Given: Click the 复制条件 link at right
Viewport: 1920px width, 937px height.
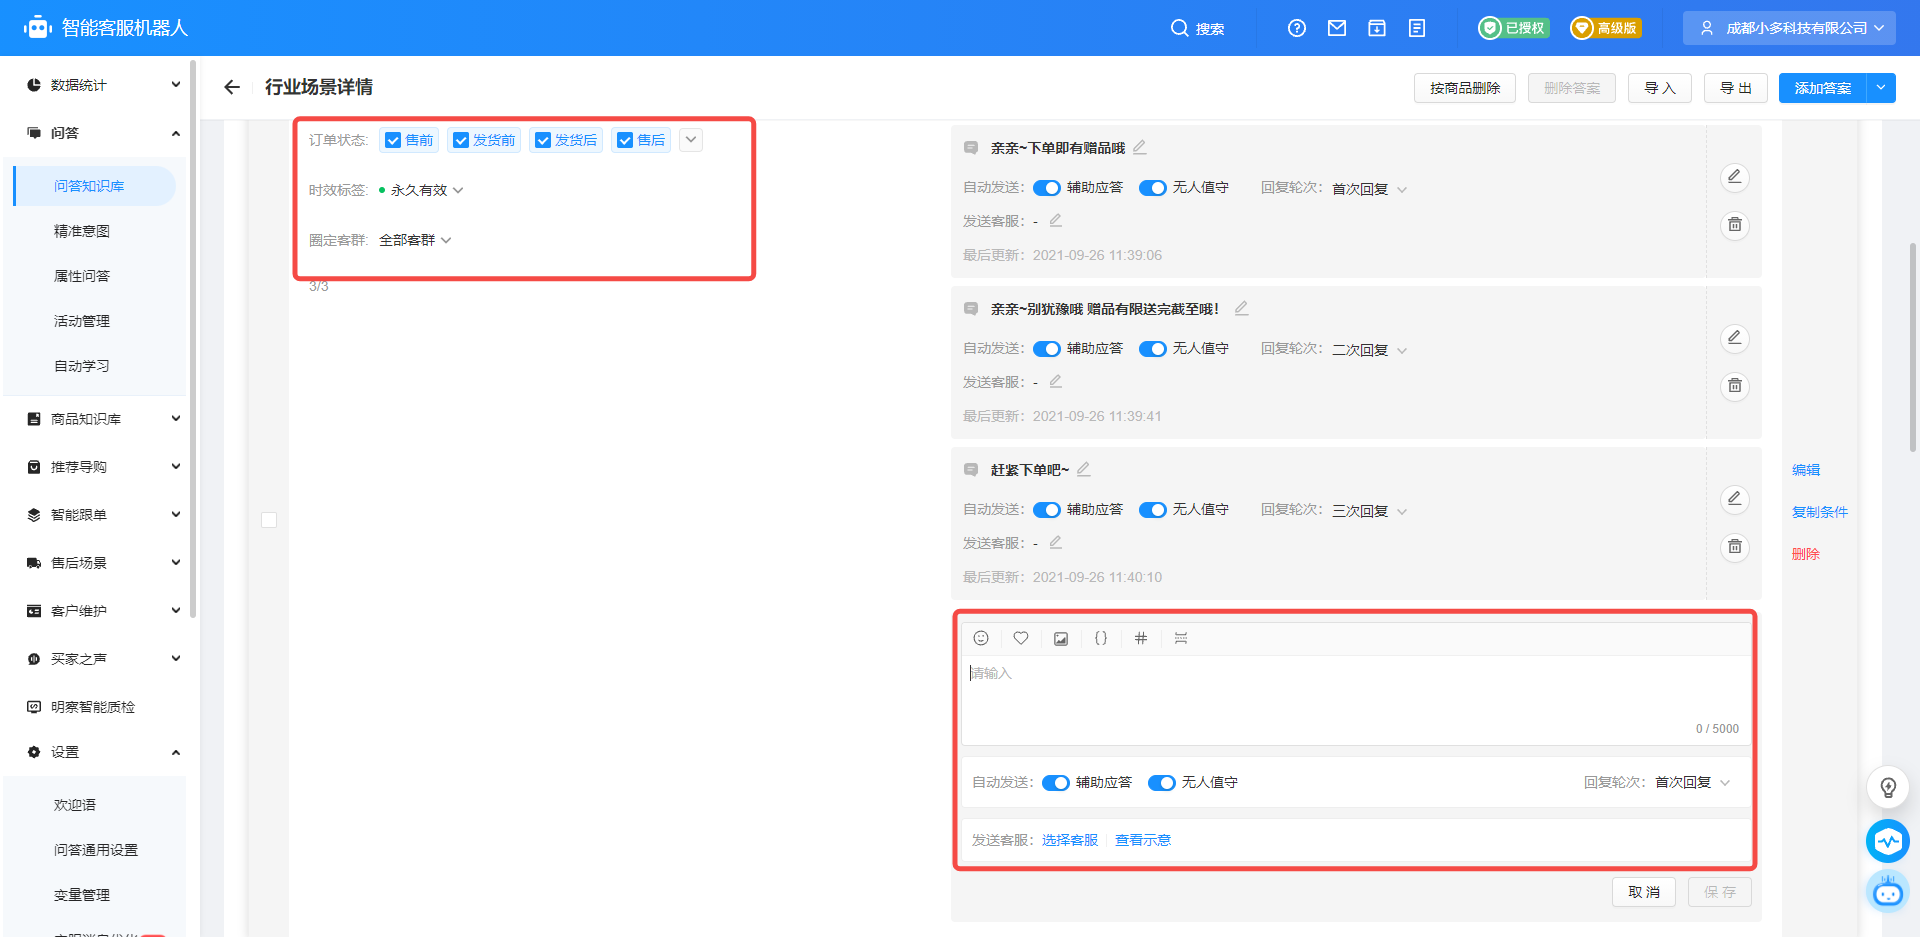Looking at the screenshot, I should point(1820,512).
